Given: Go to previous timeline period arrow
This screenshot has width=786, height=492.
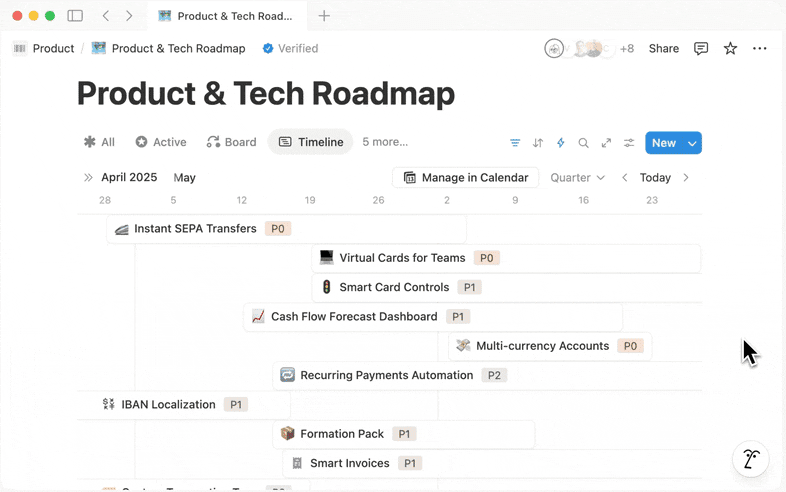Looking at the screenshot, I should 625,178.
